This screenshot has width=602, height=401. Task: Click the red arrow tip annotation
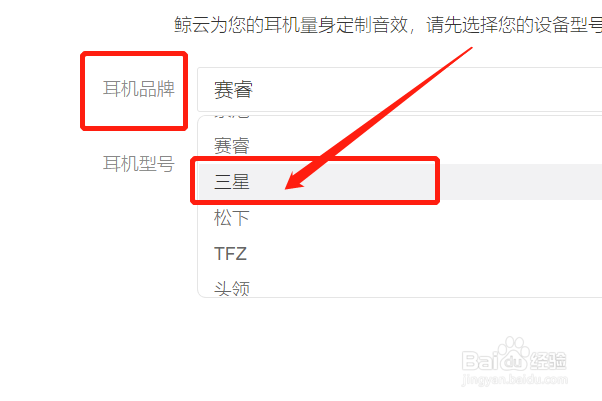pos(293,182)
